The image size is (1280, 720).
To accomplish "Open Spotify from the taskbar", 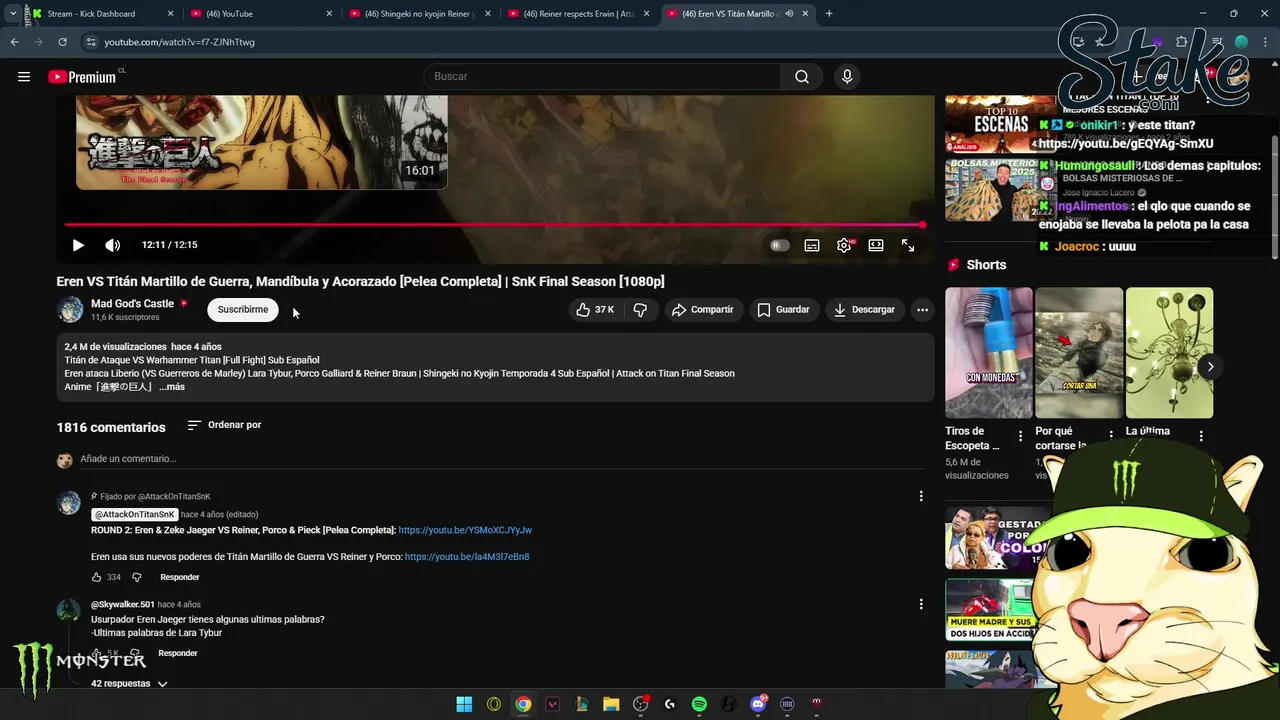I will coord(699,704).
